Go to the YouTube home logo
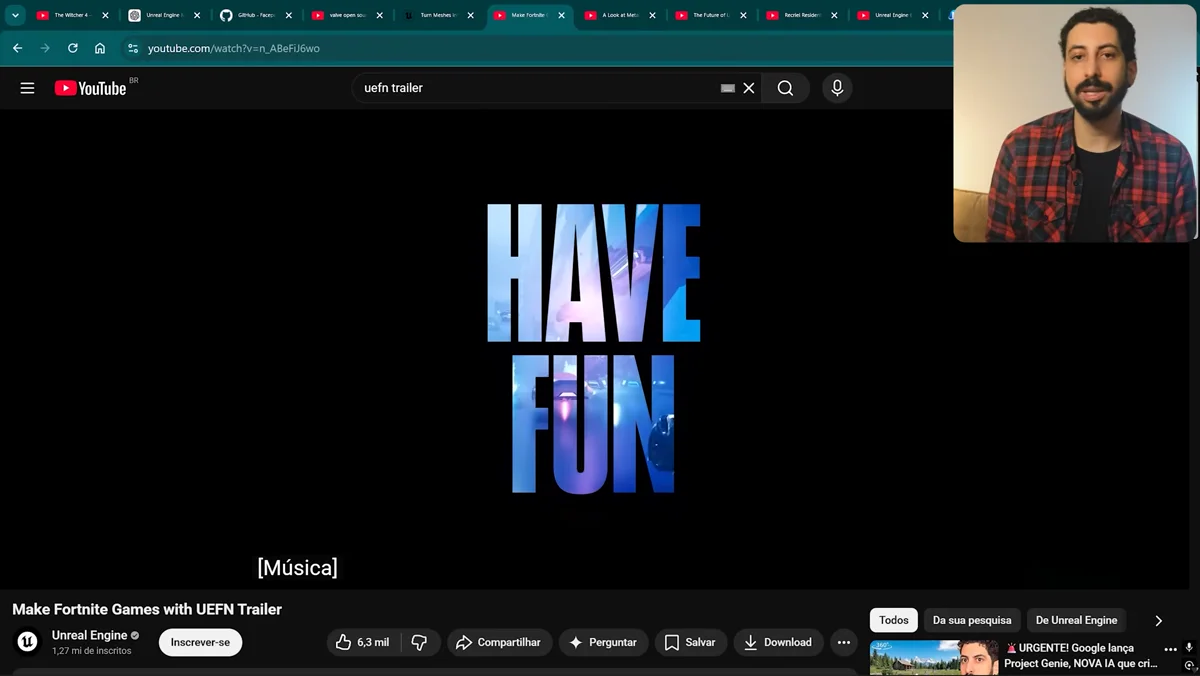Image resolution: width=1200 pixels, height=676 pixels. point(91,88)
